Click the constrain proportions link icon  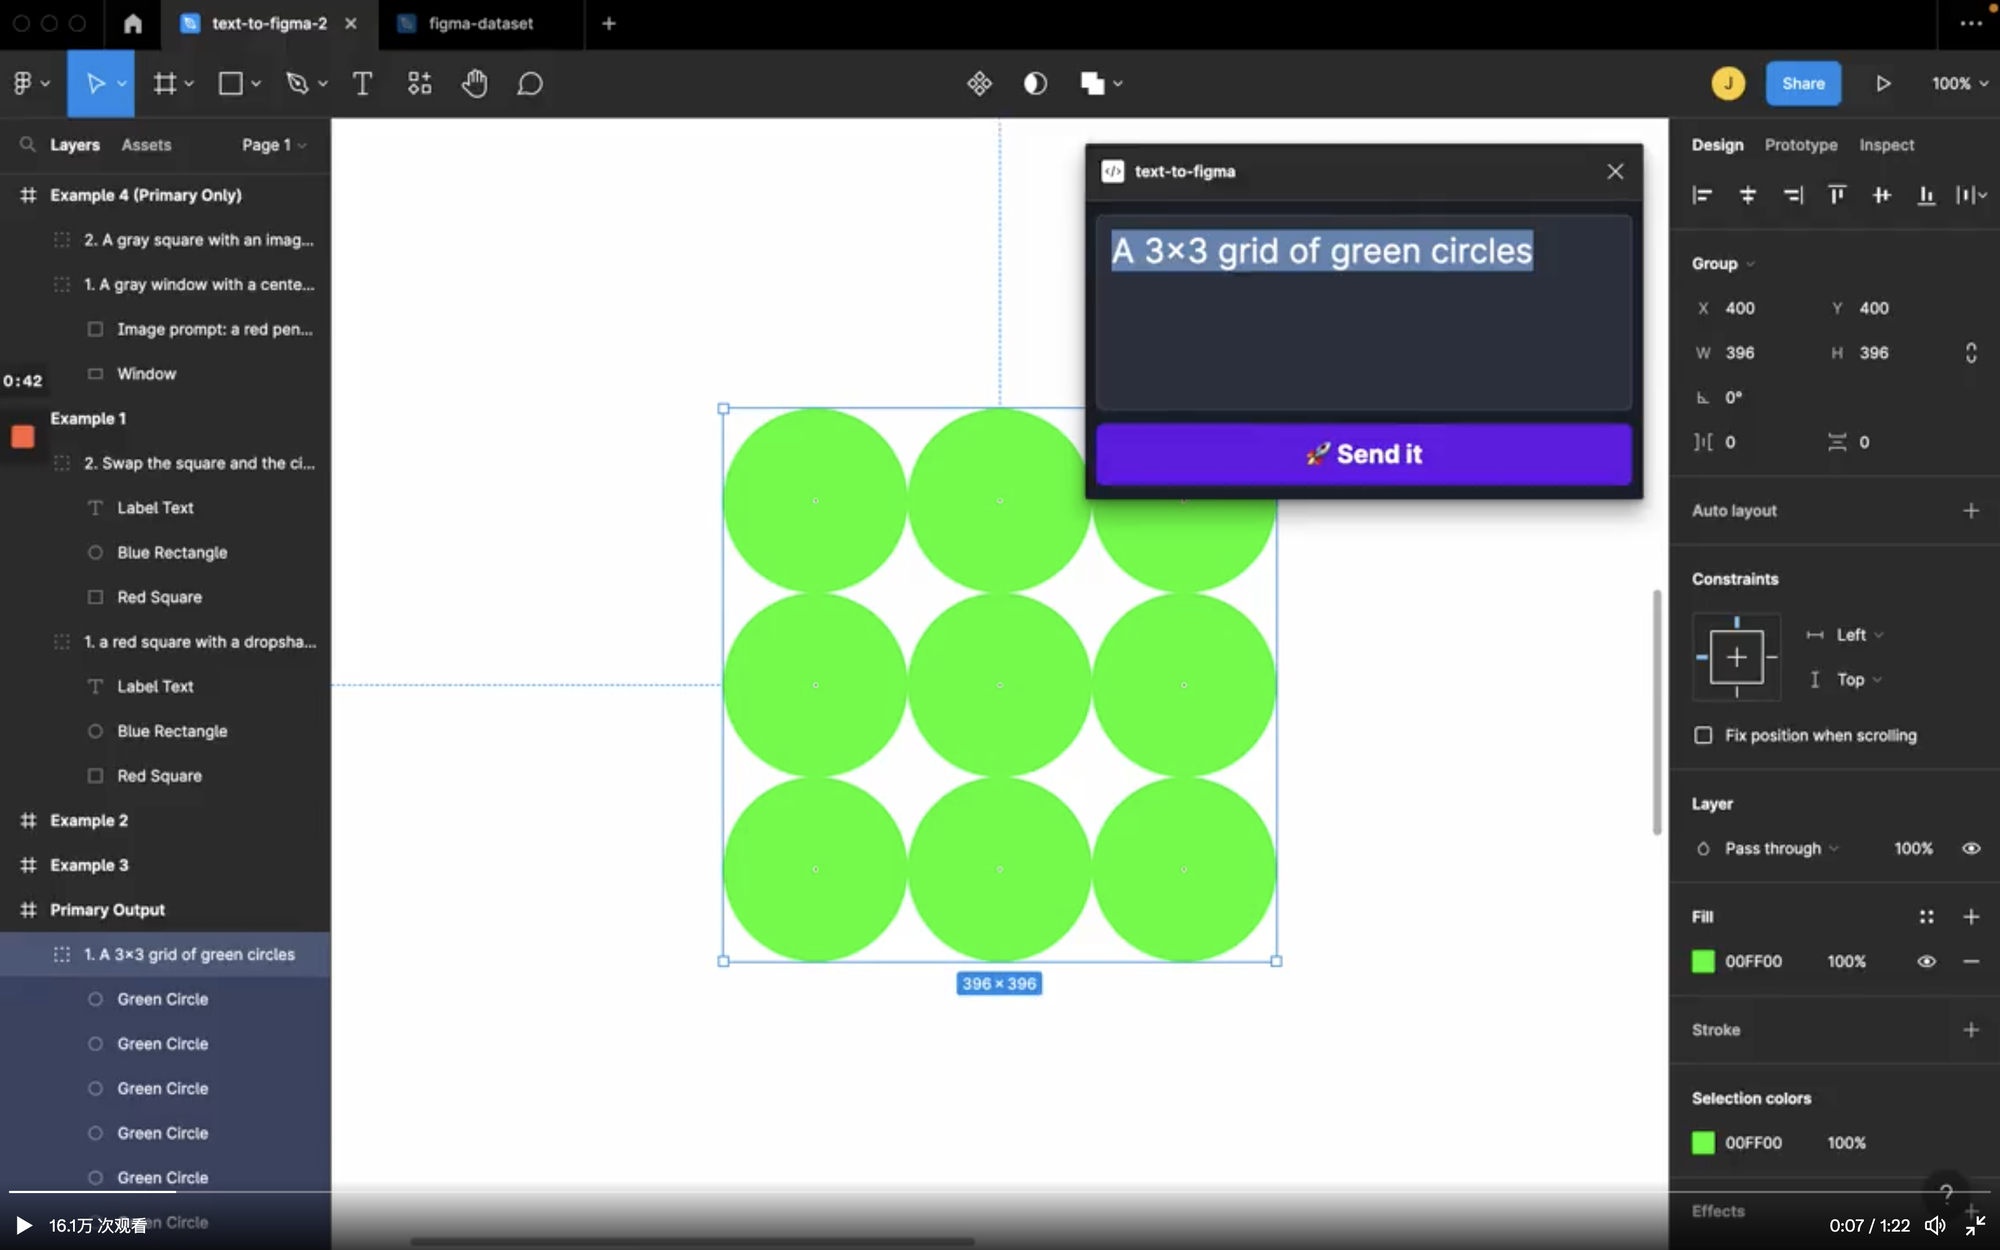(1970, 353)
